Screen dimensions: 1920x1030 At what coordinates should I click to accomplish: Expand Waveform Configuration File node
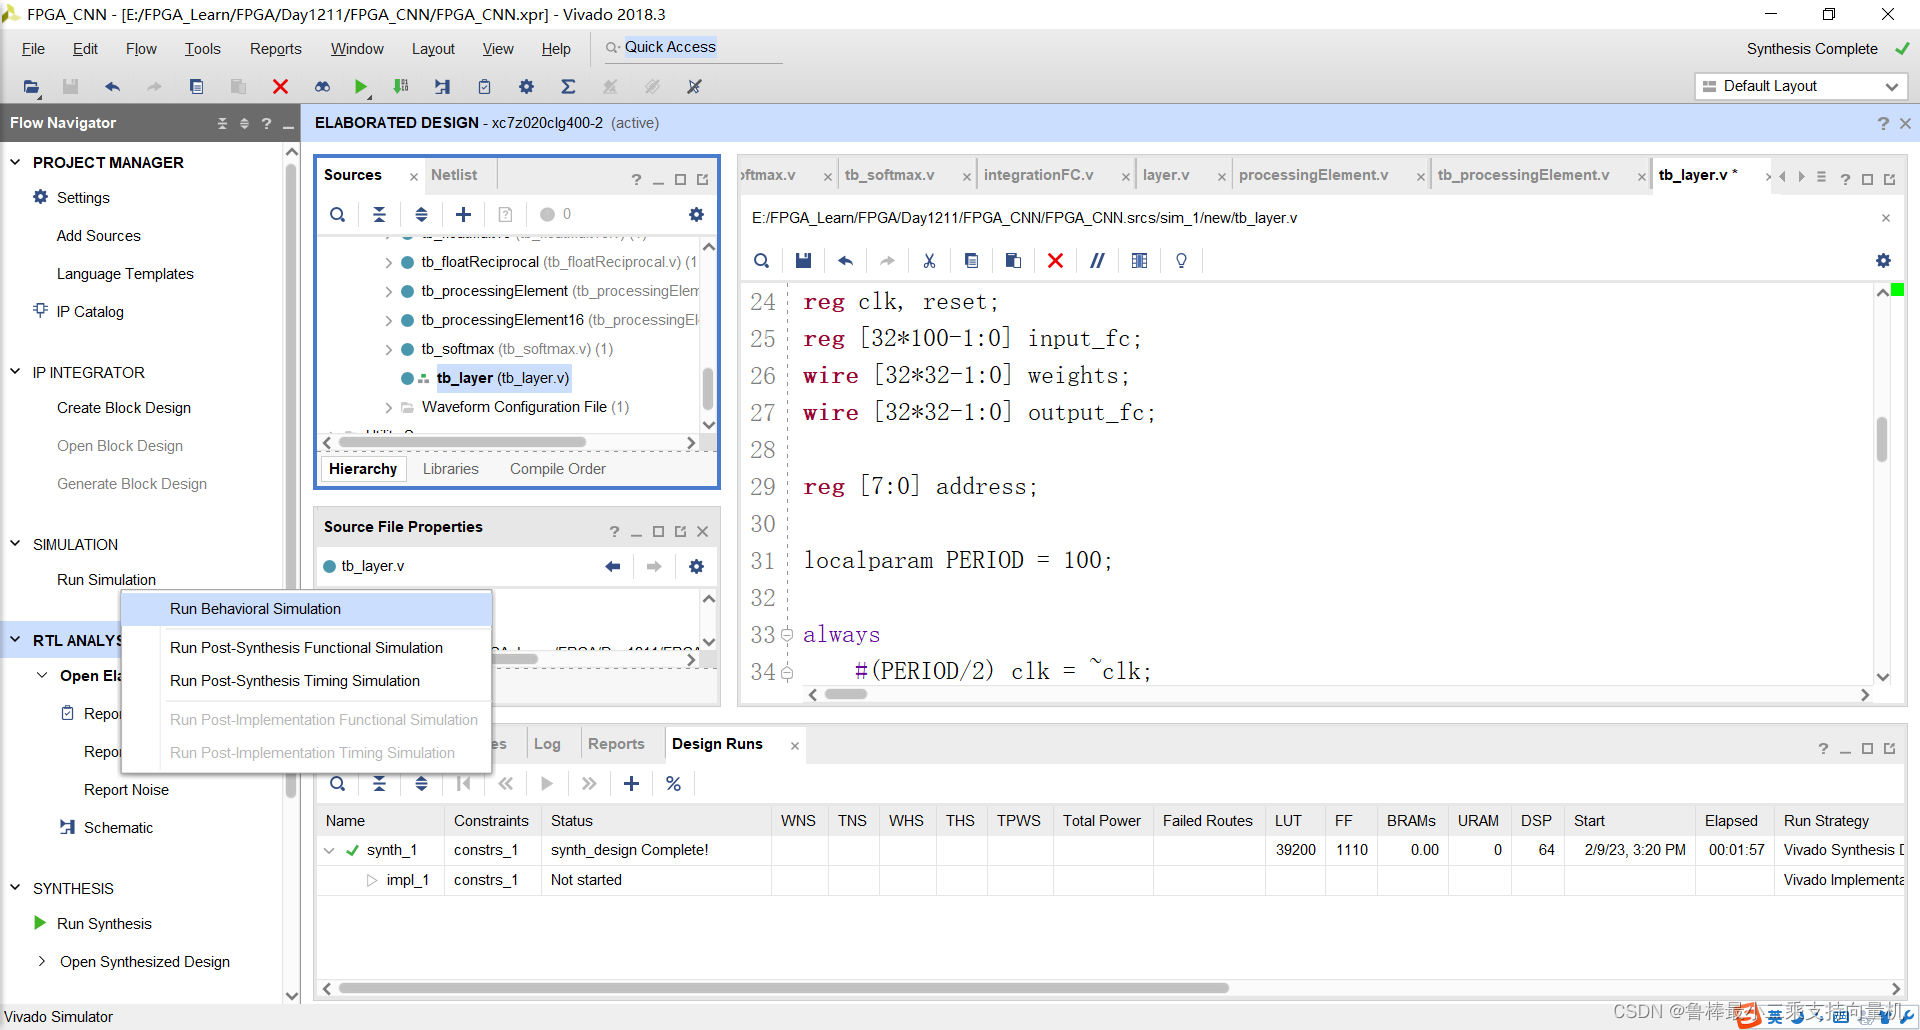(388, 407)
